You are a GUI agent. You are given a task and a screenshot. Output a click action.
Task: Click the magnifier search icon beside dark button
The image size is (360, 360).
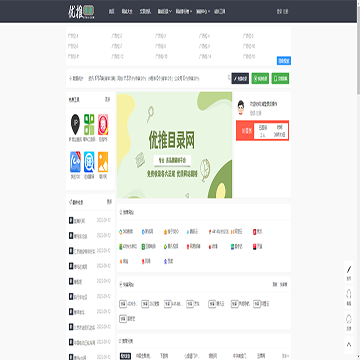(x=229, y=78)
